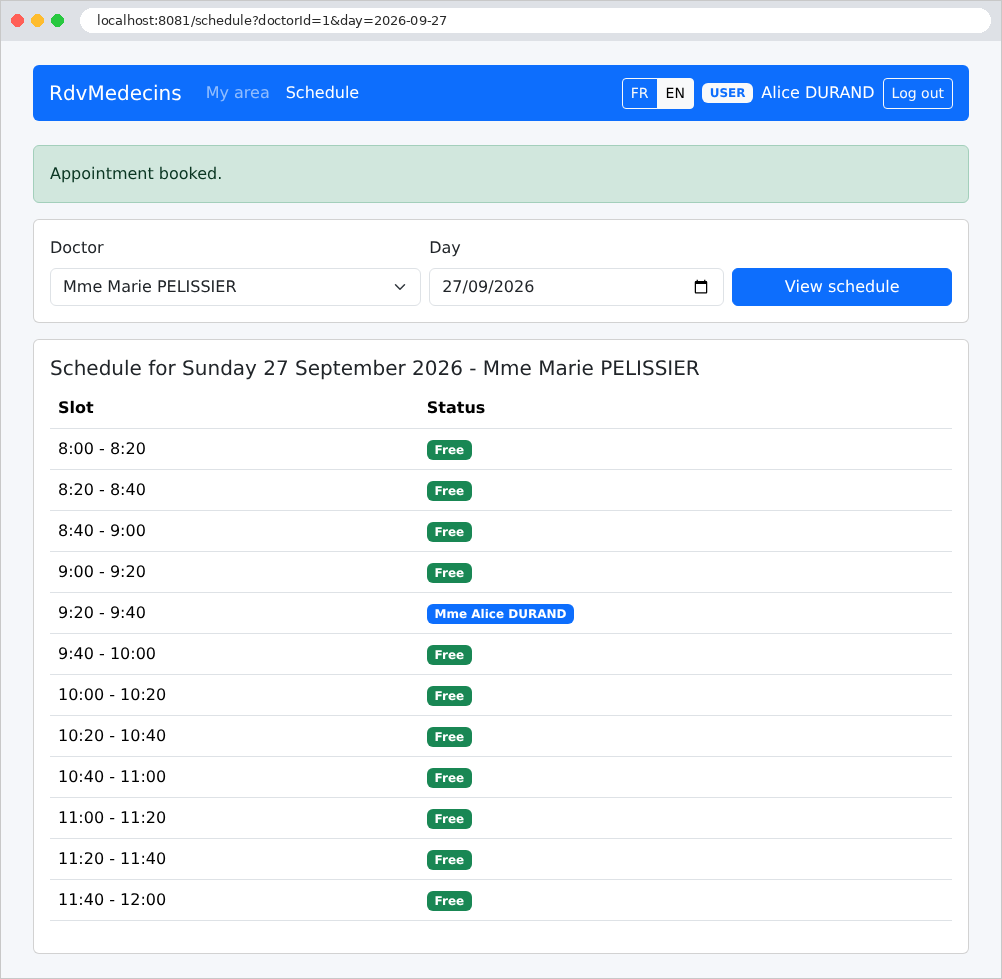
Task: Focus the date value 27/09/2026
Action: point(488,287)
